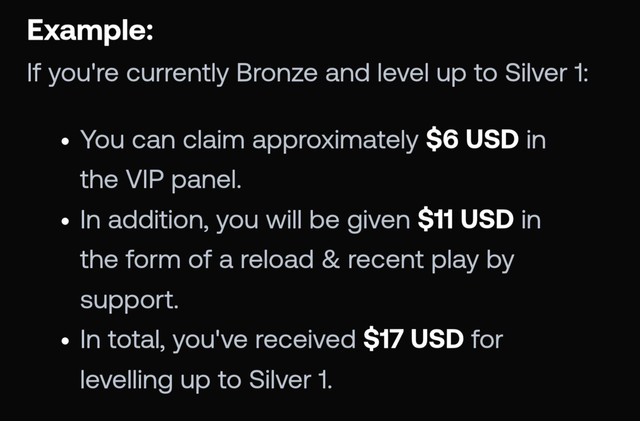The width and height of the screenshot is (640, 421).
Task: Click "levelling up to Silver 1." line
Action: [x=207, y=380]
